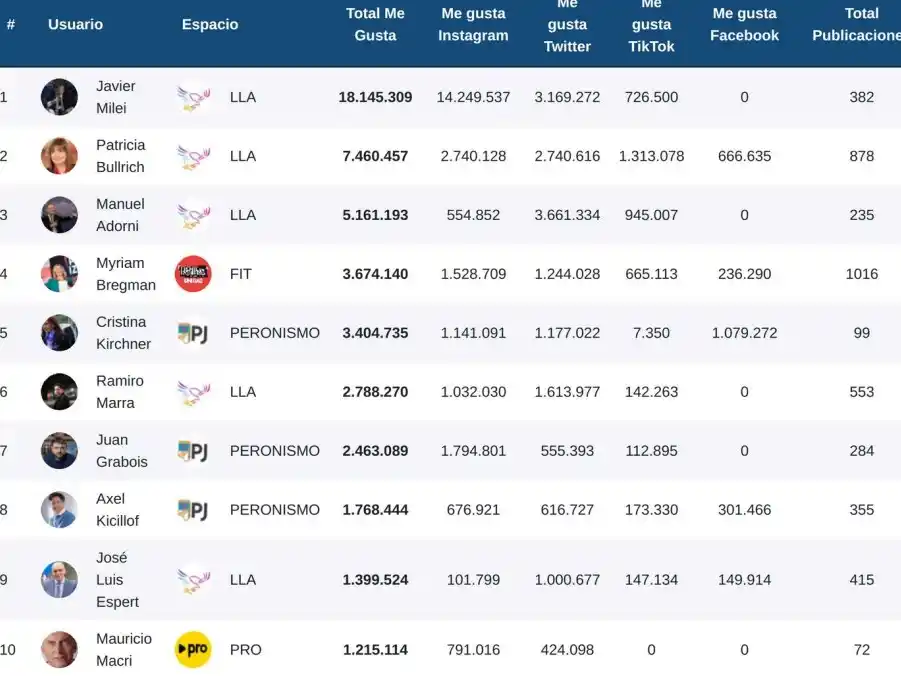
Task: Click the Me gusta Facebook column header
Action: tap(744, 25)
